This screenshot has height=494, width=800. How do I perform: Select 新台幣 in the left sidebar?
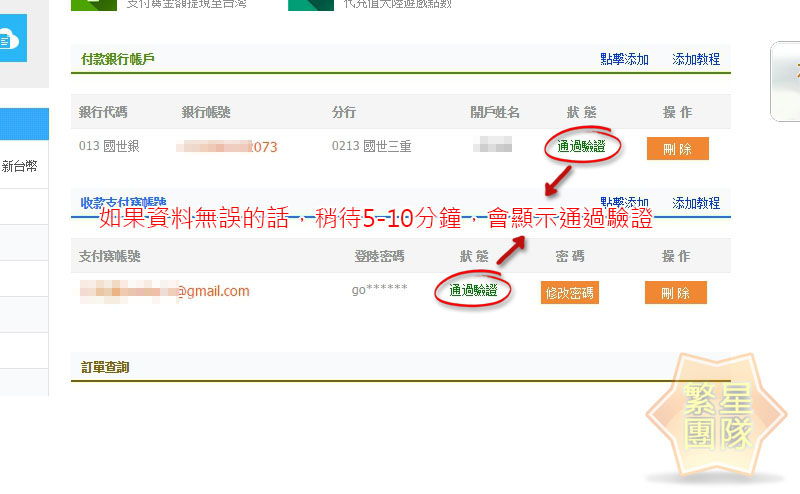22,166
